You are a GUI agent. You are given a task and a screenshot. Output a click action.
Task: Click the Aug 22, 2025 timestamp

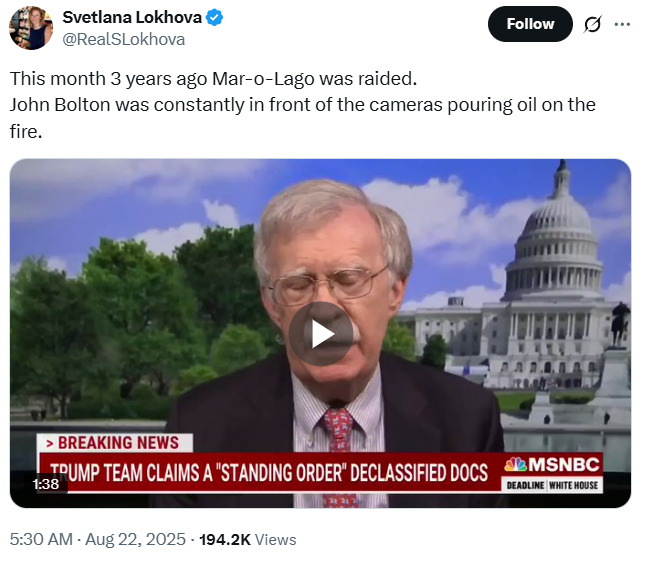coord(135,539)
